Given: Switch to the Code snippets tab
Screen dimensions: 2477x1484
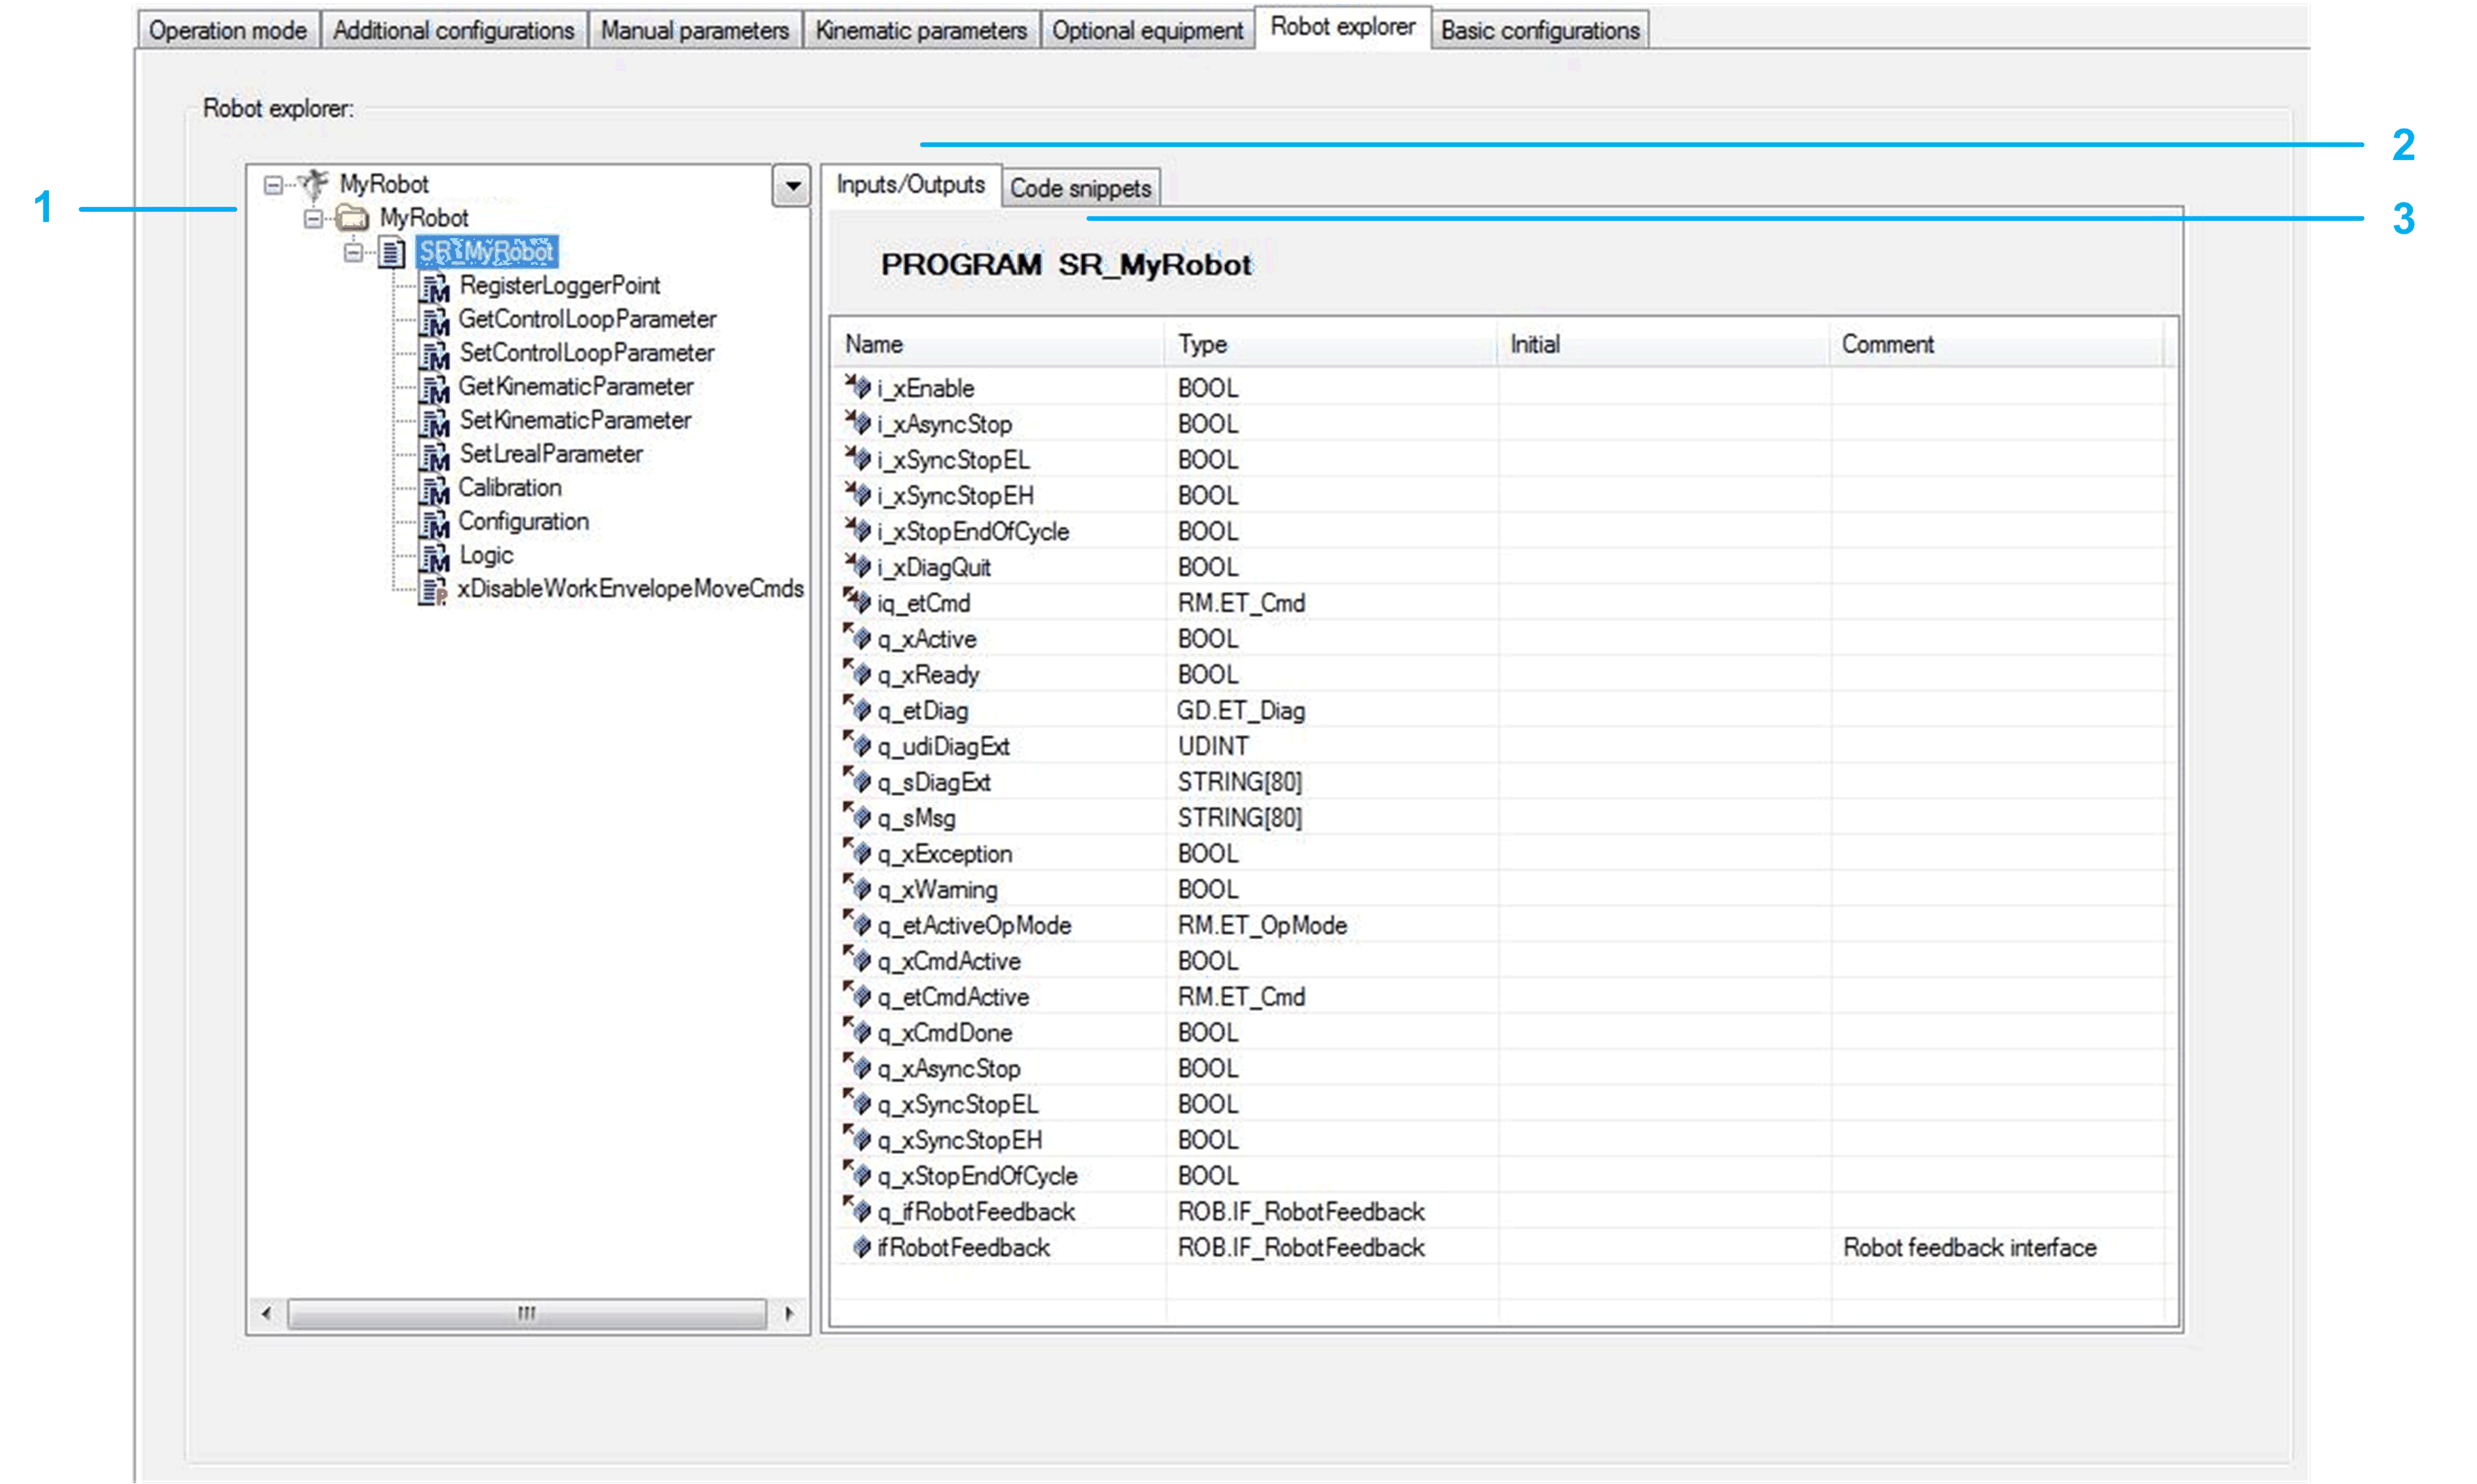Looking at the screenshot, I should (1080, 188).
